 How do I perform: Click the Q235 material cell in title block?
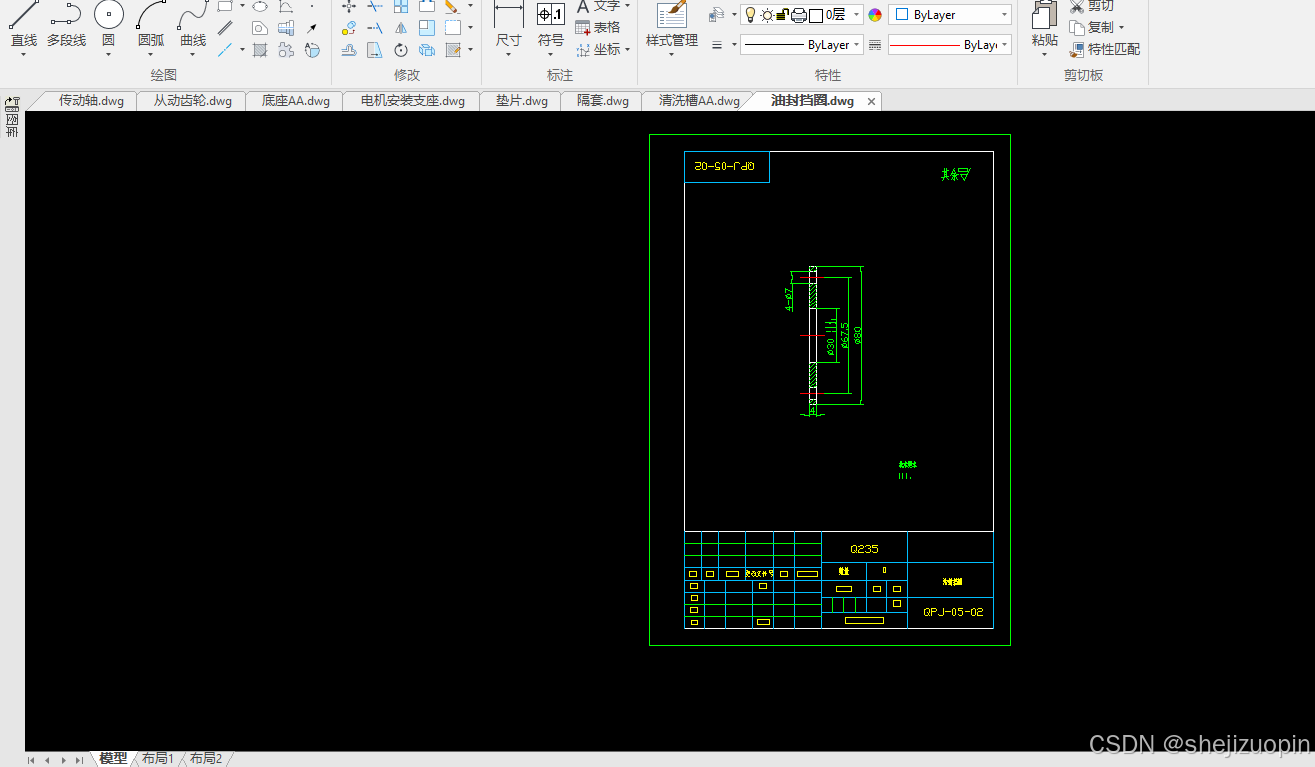(x=864, y=549)
